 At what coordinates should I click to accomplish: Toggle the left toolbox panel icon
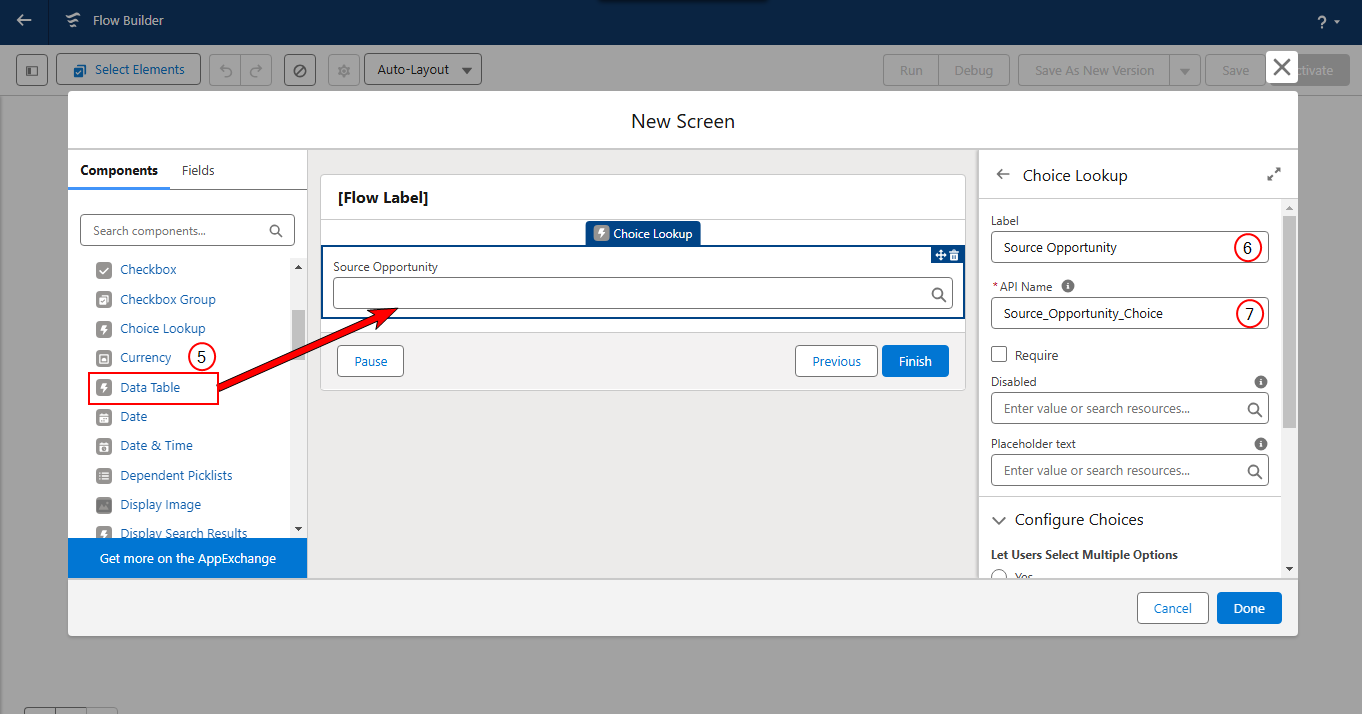pos(32,70)
